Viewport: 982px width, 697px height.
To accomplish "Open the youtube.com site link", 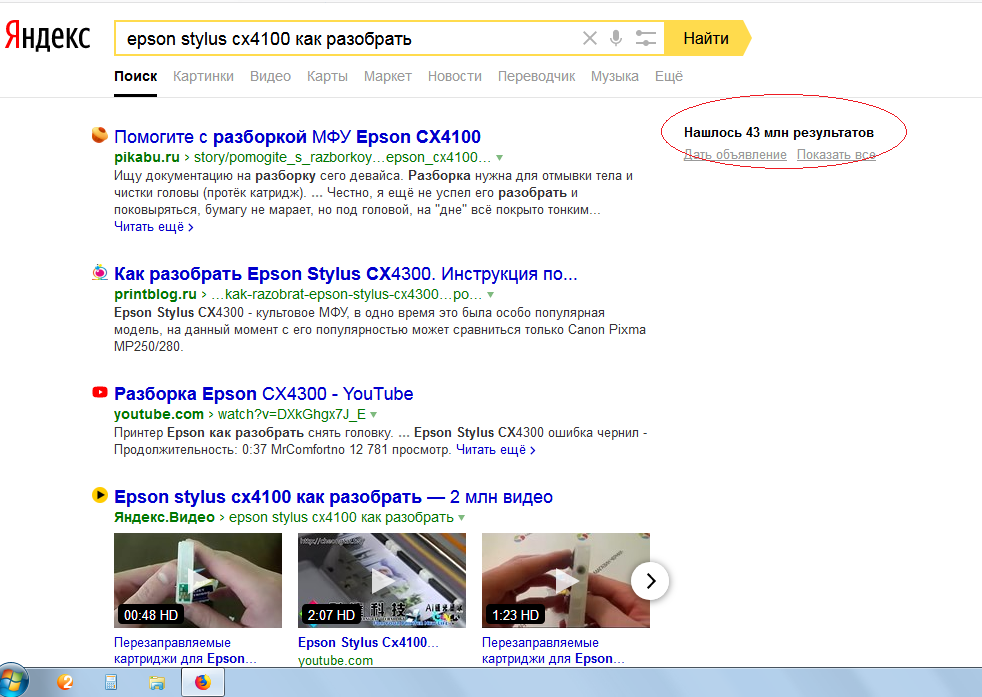I will click(158, 415).
